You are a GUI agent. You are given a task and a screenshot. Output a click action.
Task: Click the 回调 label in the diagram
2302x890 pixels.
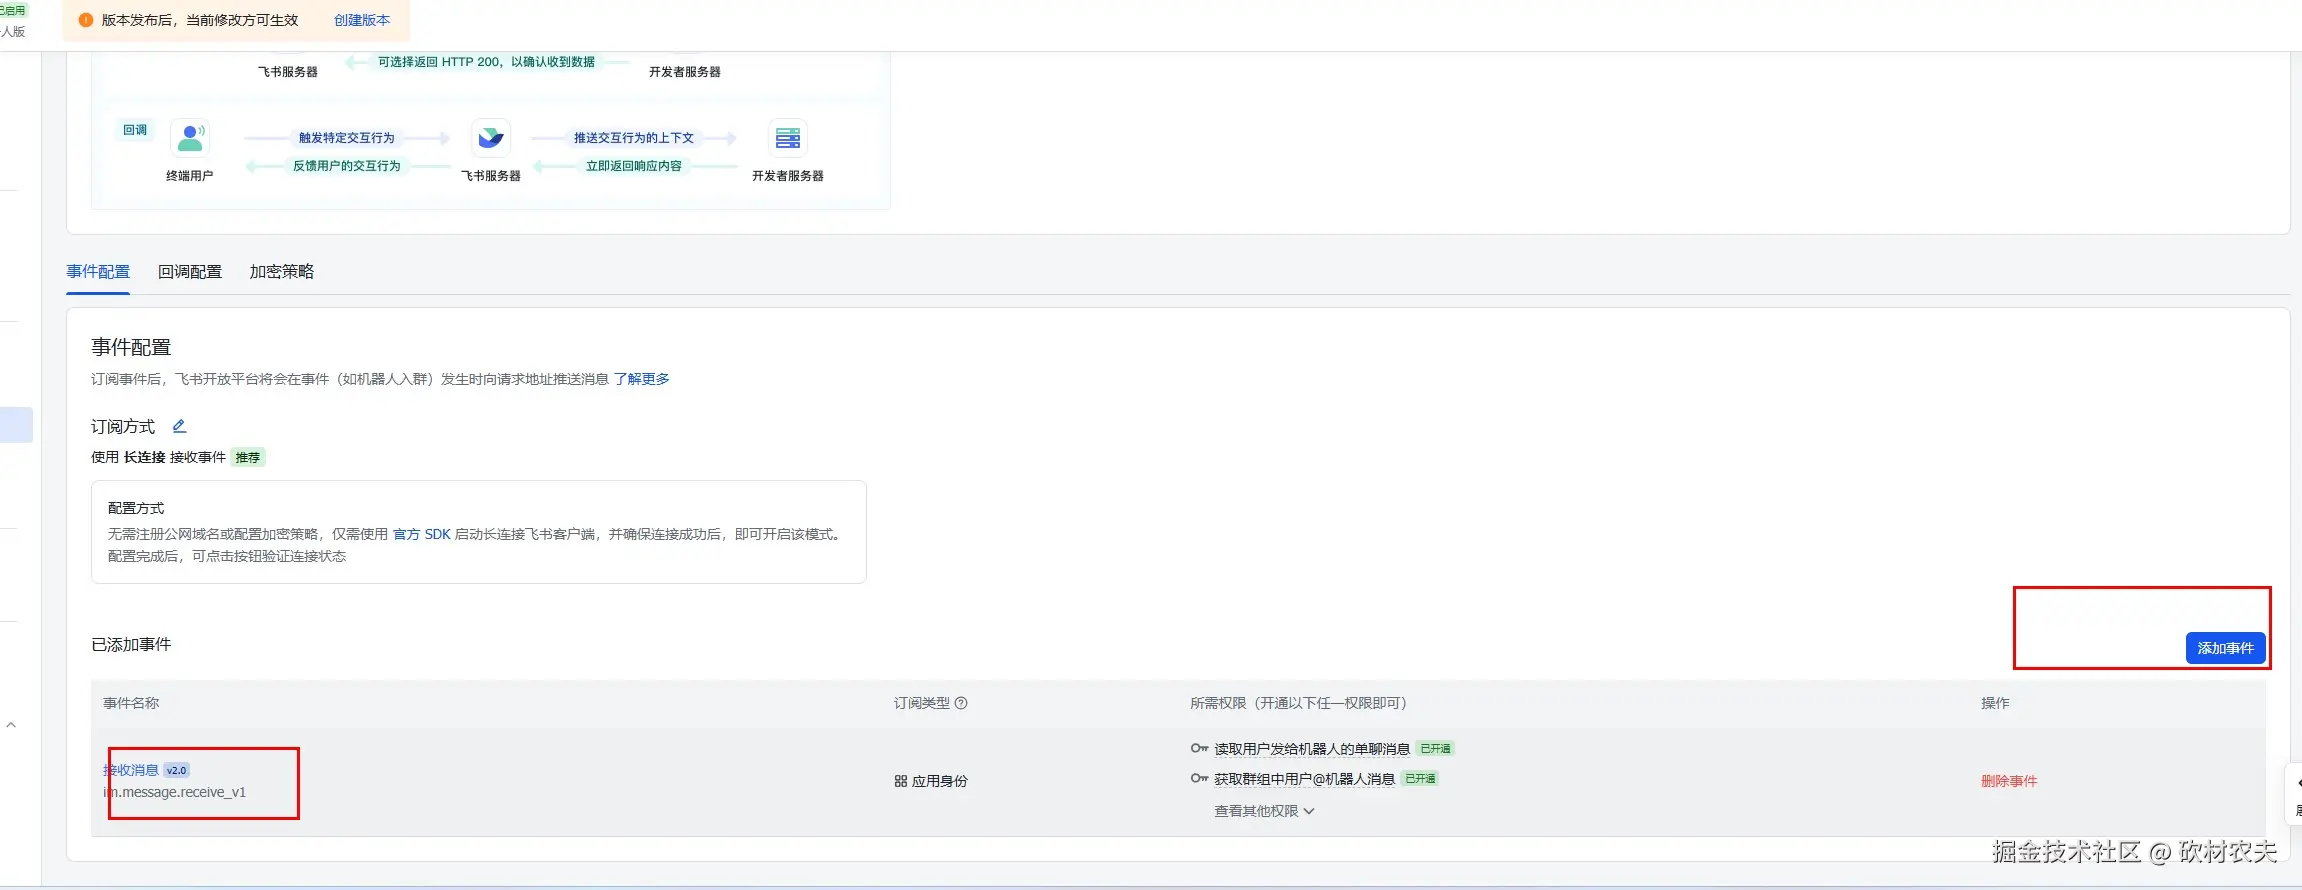pos(135,130)
